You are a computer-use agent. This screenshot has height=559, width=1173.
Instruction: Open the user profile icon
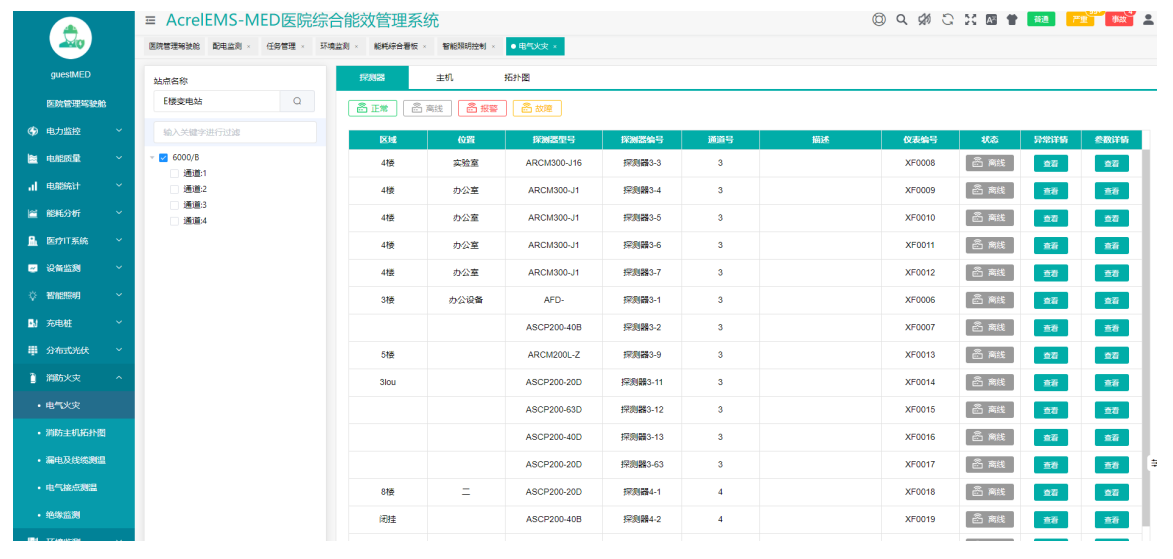[x=1148, y=19]
